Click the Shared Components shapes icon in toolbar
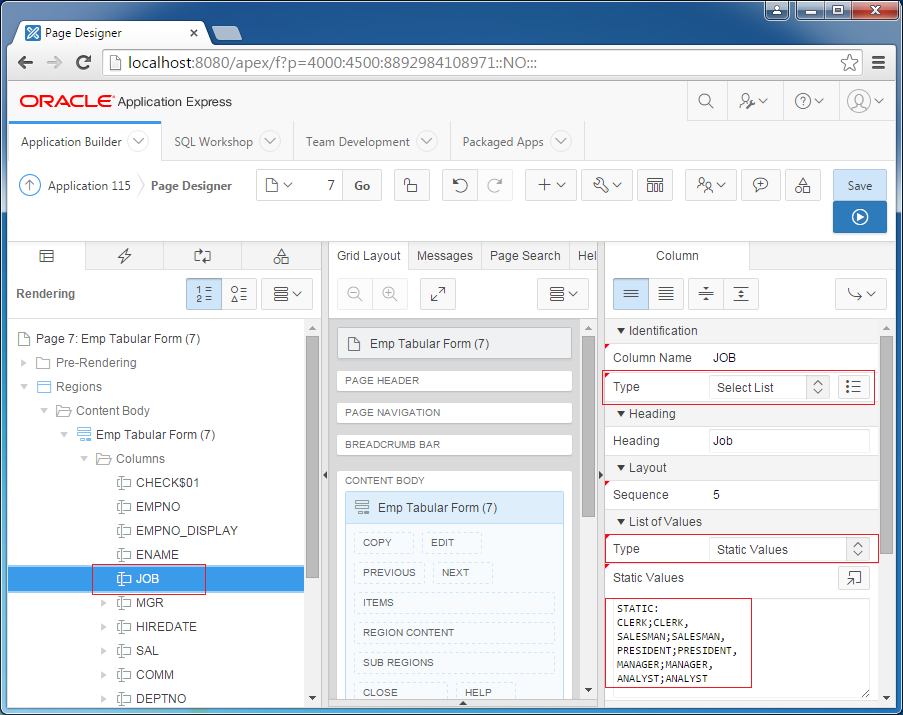Image resolution: width=903 pixels, height=715 pixels. 802,185
